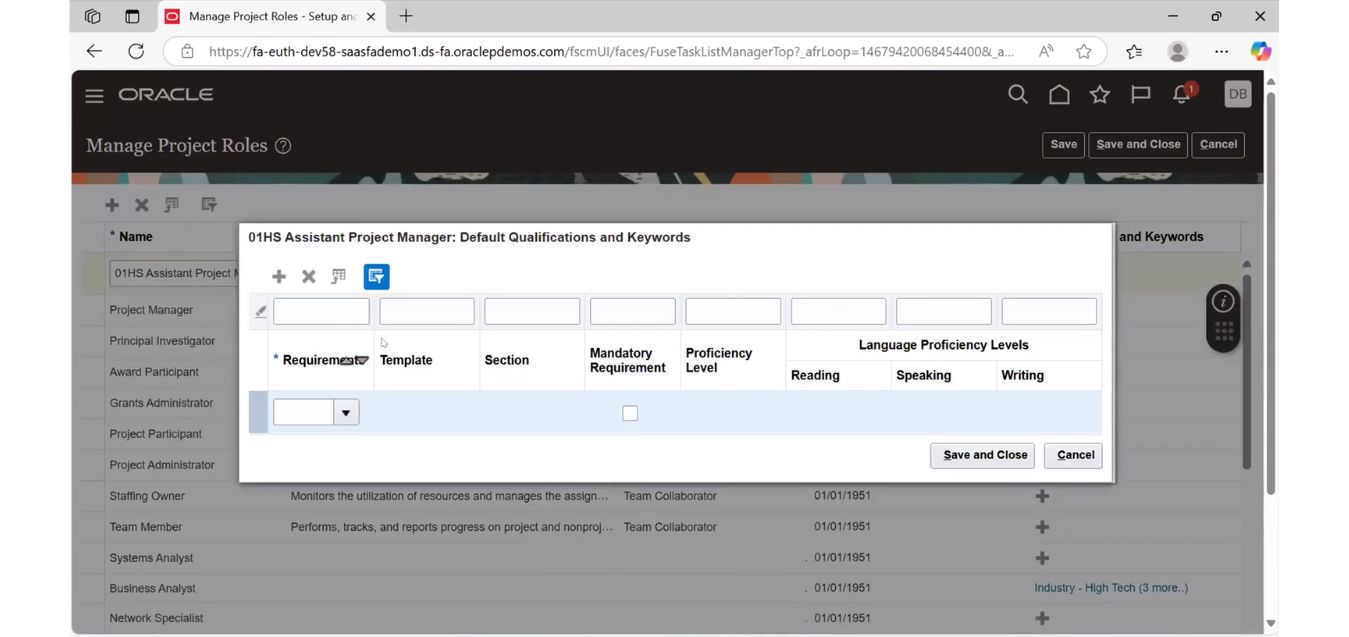Switch to the Manage Project Roles browser tab

coord(265,16)
